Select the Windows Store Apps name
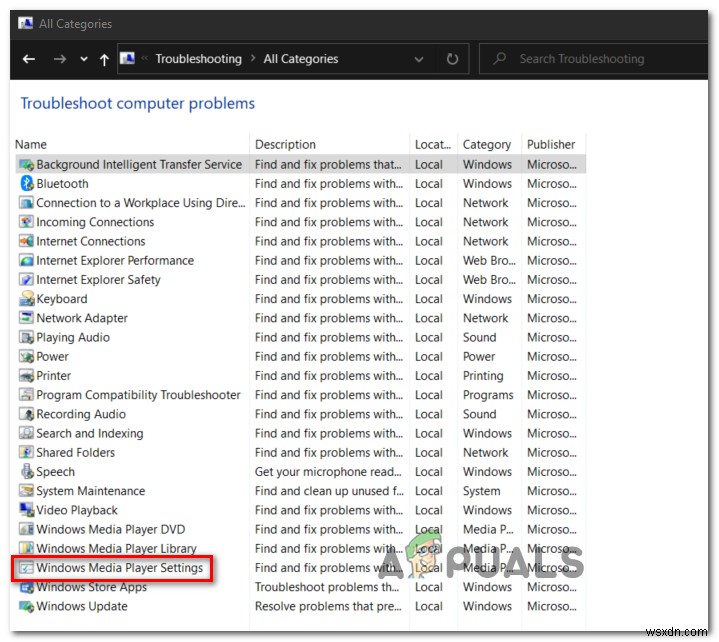Screen dimensions: 719x642 [x=91, y=587]
